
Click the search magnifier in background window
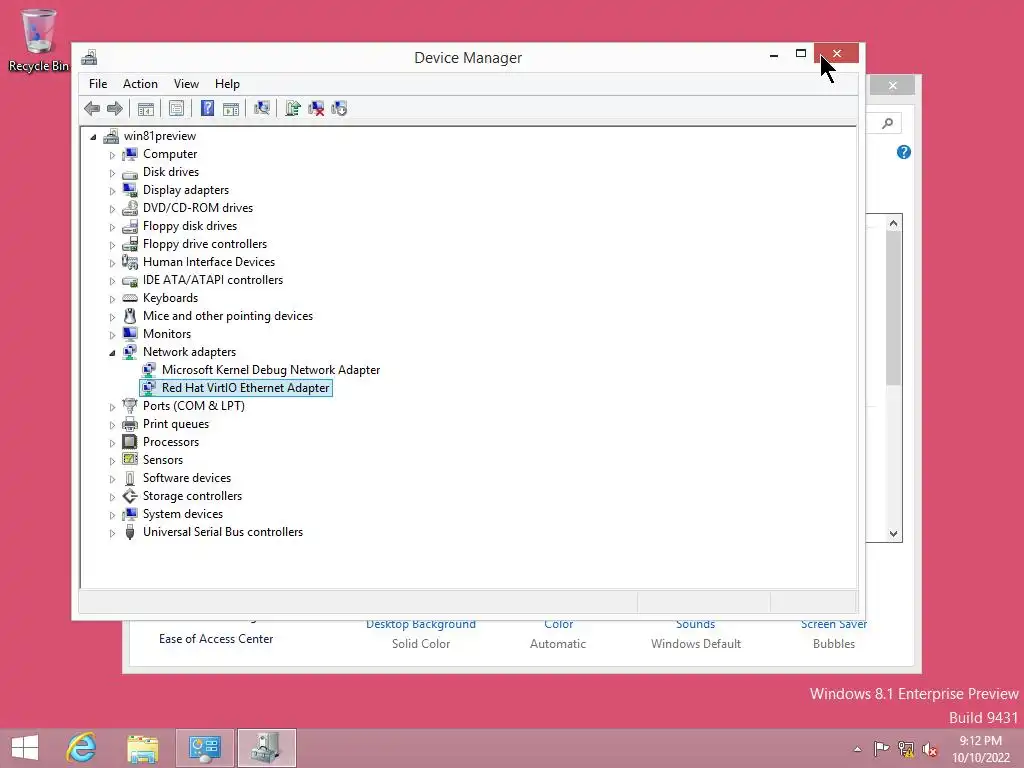[887, 123]
